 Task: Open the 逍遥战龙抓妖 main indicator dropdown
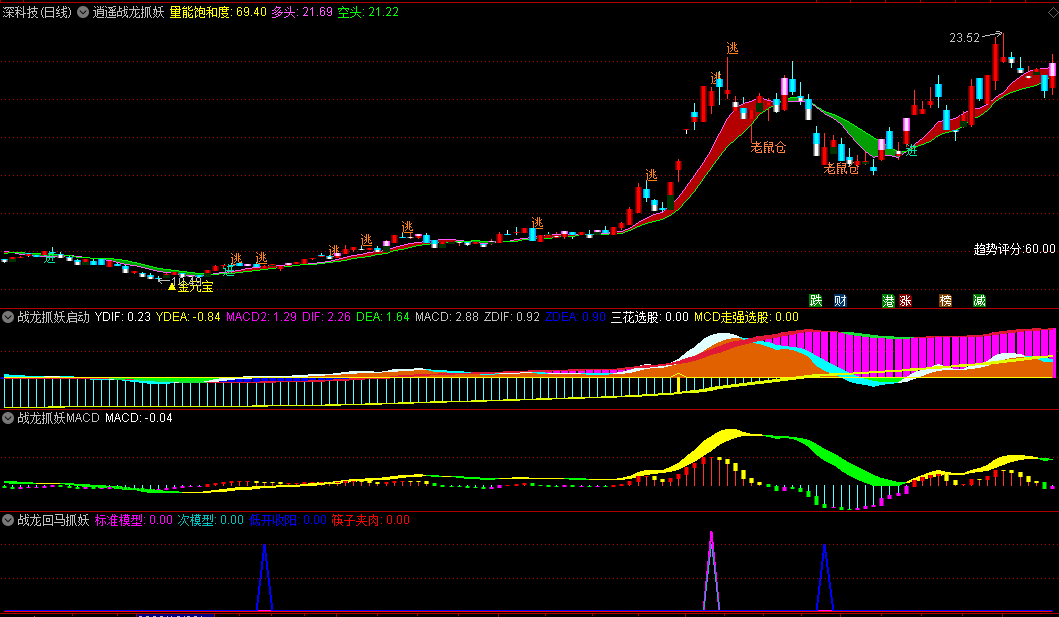pos(83,12)
